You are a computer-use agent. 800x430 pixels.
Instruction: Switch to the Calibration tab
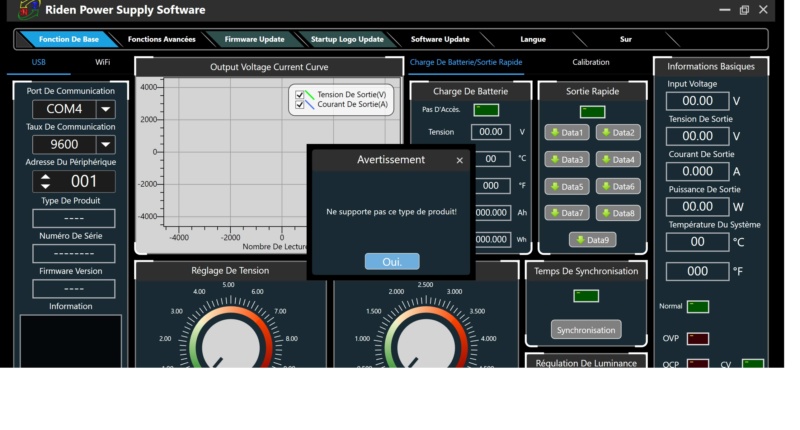(x=590, y=62)
